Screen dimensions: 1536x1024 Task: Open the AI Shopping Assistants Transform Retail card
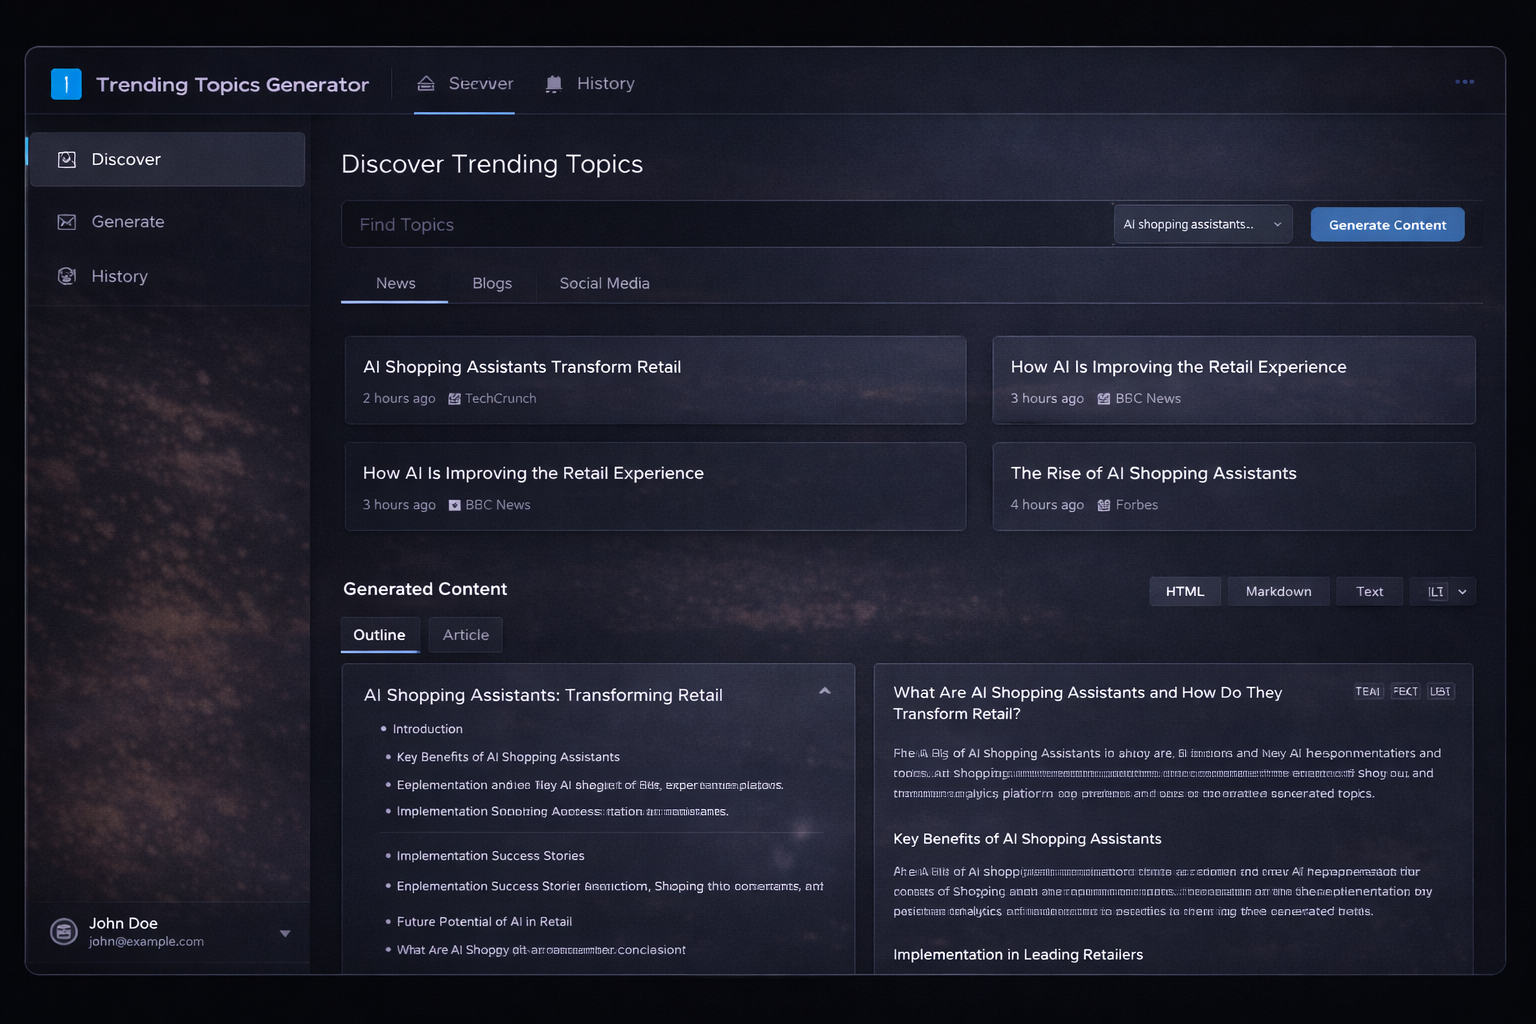pyautogui.click(x=655, y=380)
